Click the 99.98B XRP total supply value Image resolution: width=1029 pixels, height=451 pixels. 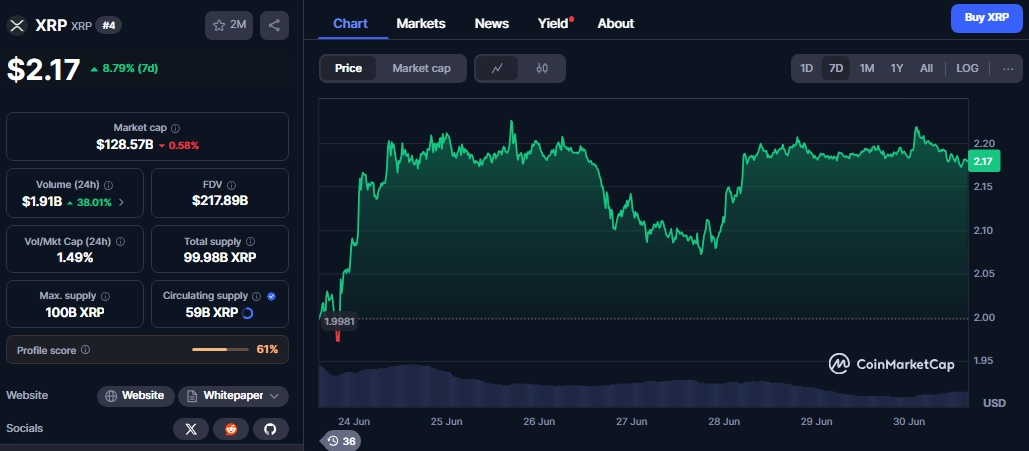220,258
